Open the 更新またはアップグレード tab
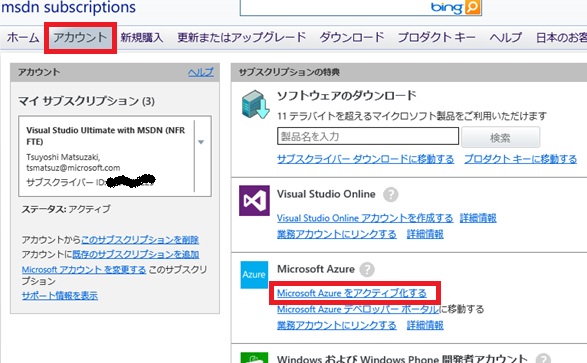The height and width of the screenshot is (363, 587). pos(241,37)
